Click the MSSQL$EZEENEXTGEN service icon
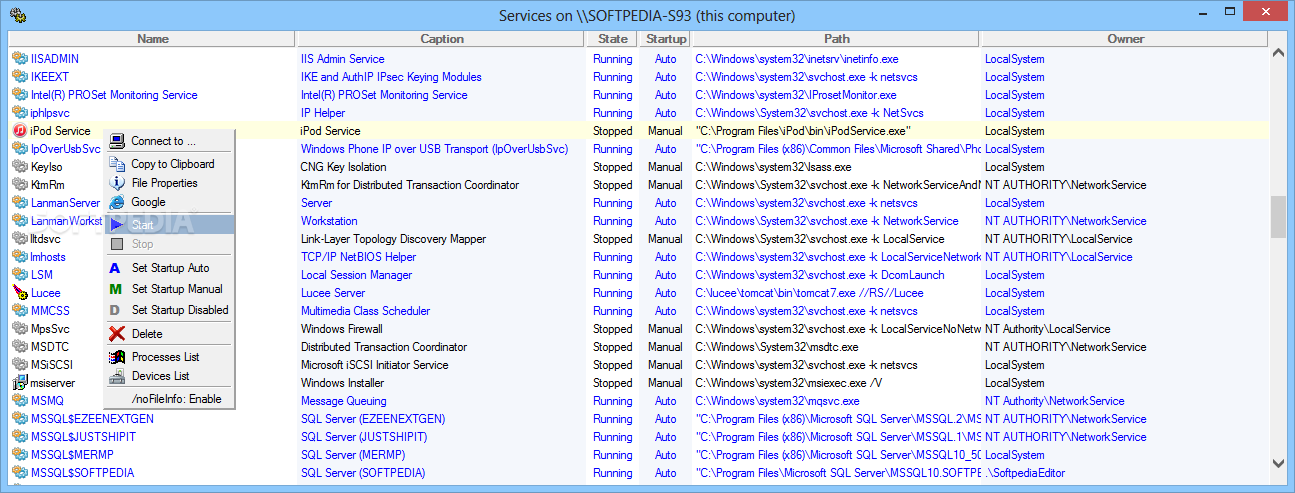The height and width of the screenshot is (493, 1295). pyautogui.click(x=19, y=419)
